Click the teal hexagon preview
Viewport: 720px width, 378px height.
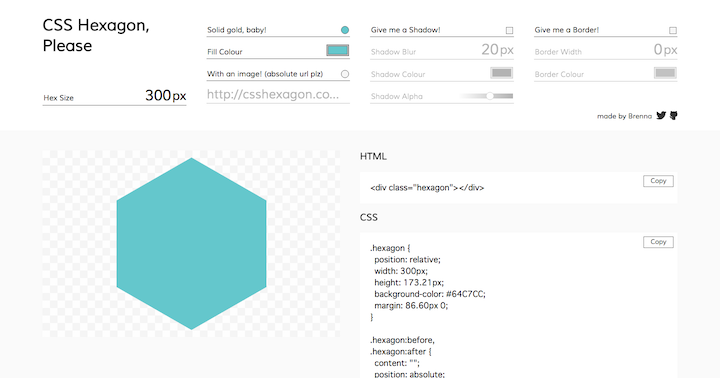[x=191, y=243]
